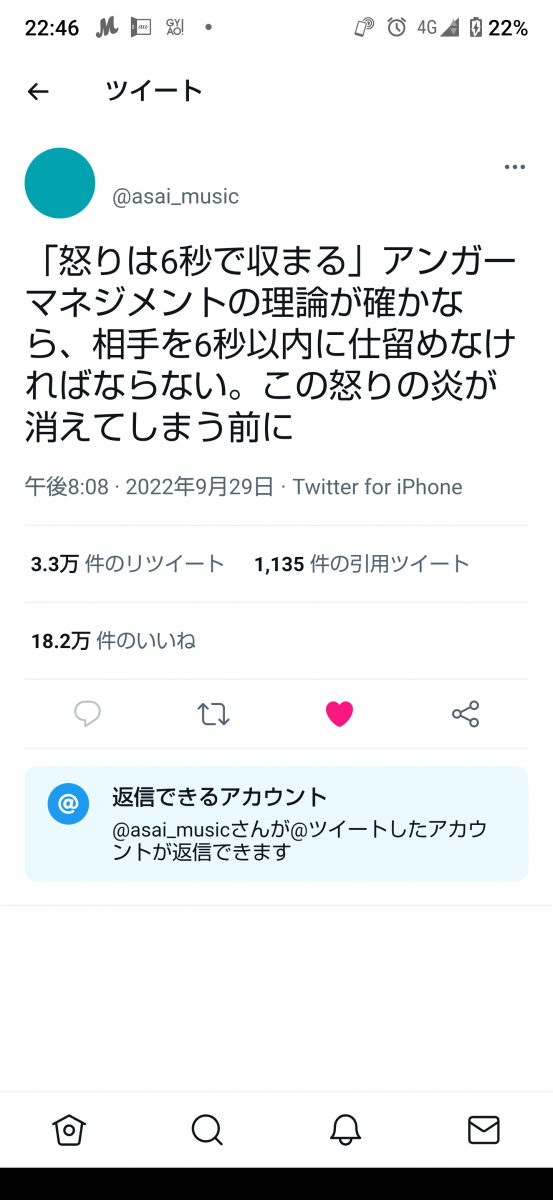This screenshot has width=553, height=1200.
Task: Tap the 返信できるアカウント info box
Action: point(276,824)
